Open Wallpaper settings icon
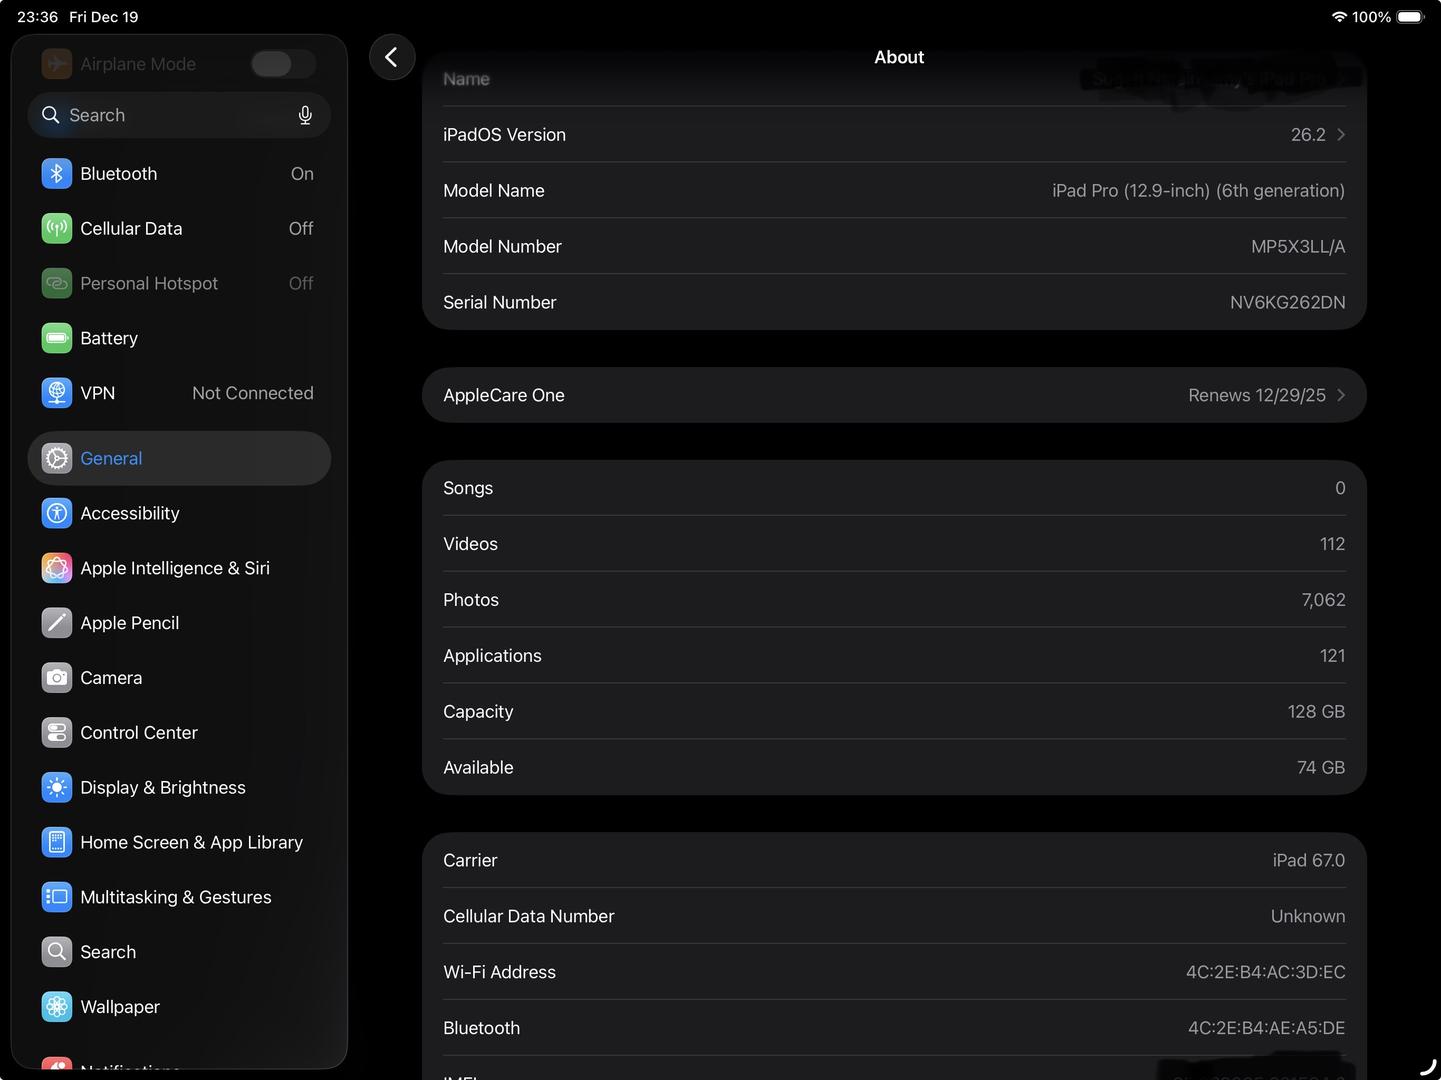This screenshot has width=1441, height=1080. pyautogui.click(x=57, y=1007)
